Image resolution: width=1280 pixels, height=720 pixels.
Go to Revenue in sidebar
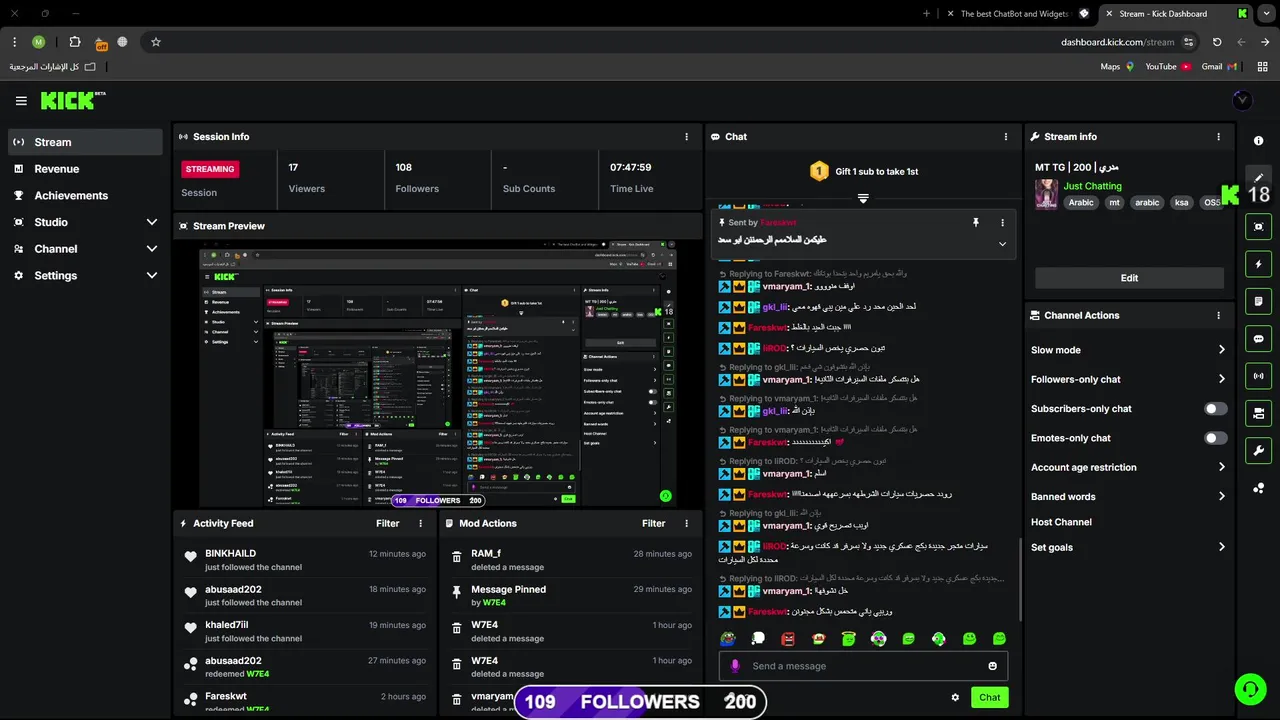[86, 169]
